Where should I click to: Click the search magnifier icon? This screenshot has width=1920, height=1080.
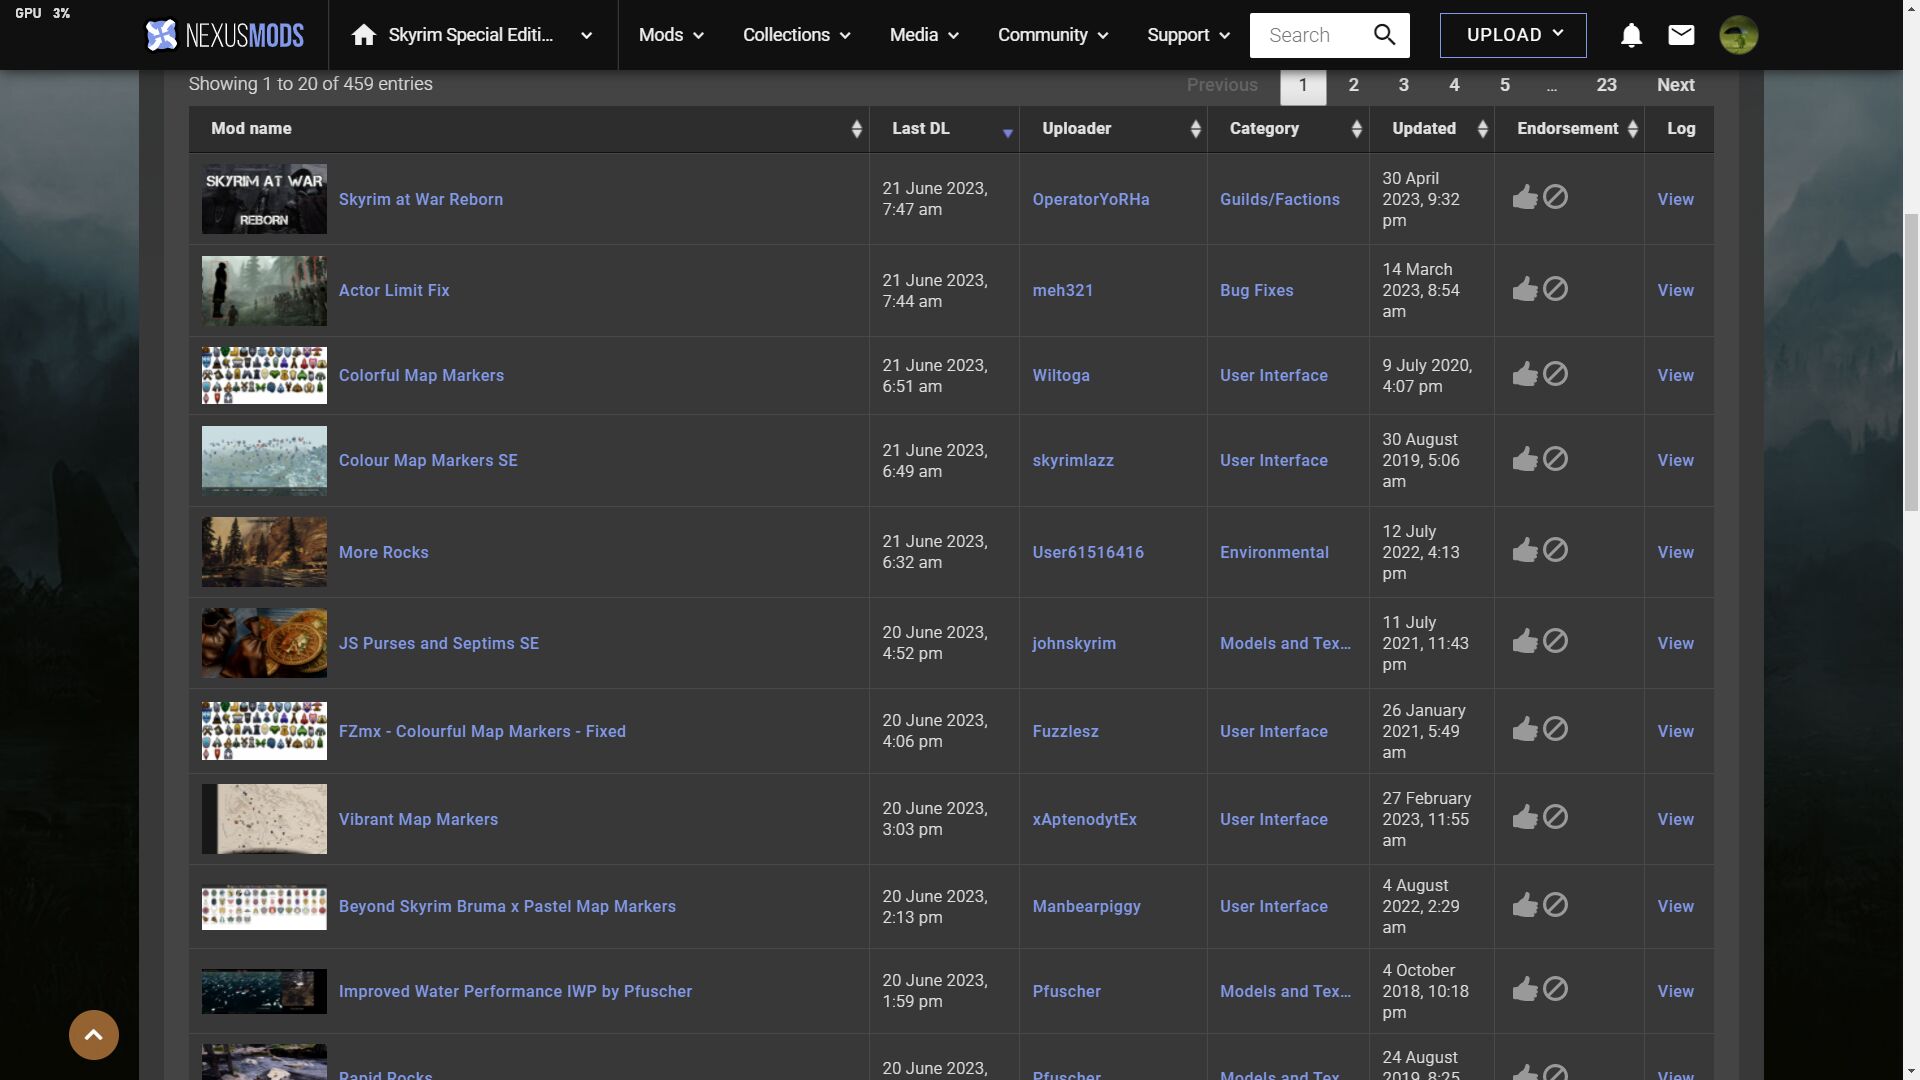pyautogui.click(x=1384, y=35)
